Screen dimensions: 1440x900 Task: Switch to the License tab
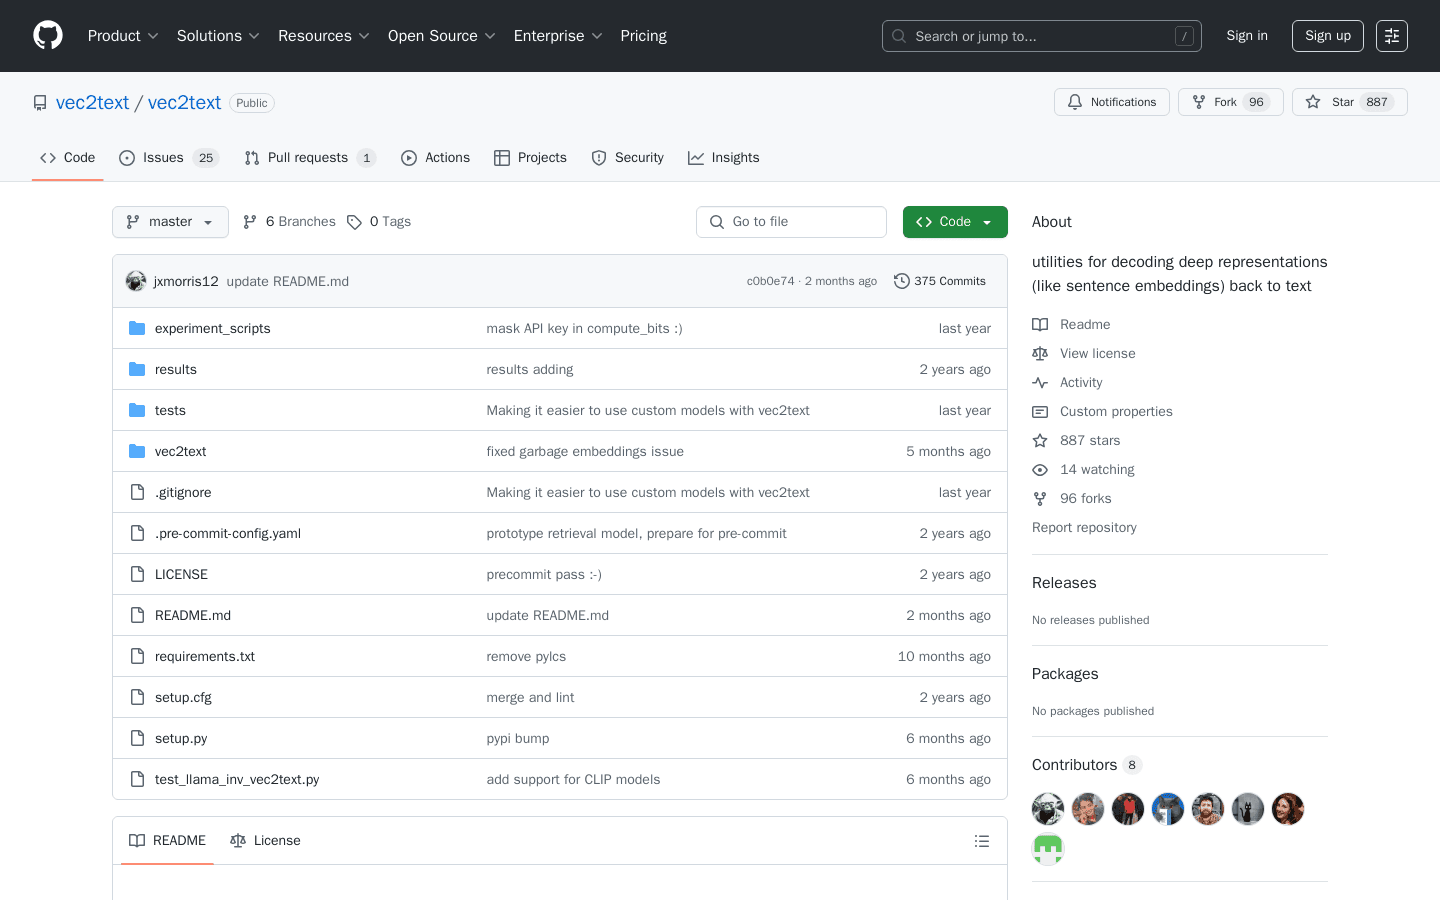pos(266,841)
